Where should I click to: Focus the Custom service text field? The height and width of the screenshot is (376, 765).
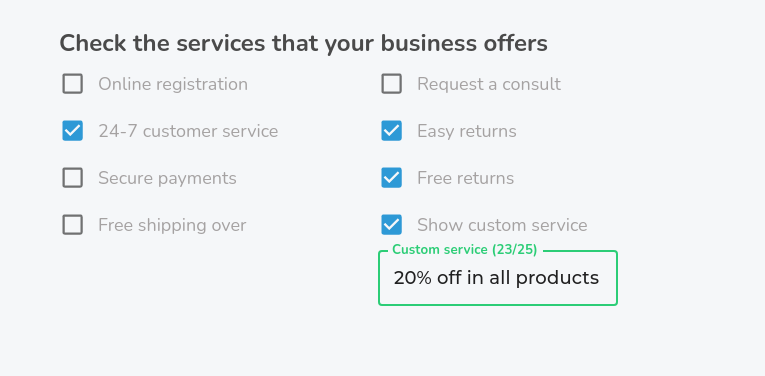pyautogui.click(x=498, y=278)
